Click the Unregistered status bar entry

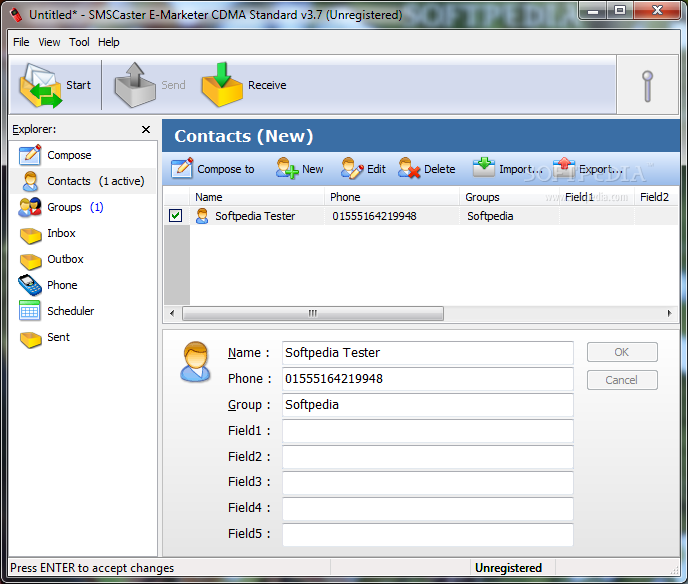[x=509, y=568]
